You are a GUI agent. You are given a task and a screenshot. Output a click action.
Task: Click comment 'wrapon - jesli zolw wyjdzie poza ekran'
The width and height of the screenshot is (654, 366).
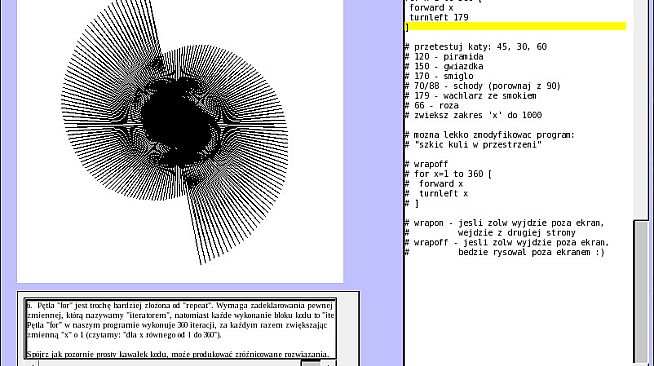504,223
